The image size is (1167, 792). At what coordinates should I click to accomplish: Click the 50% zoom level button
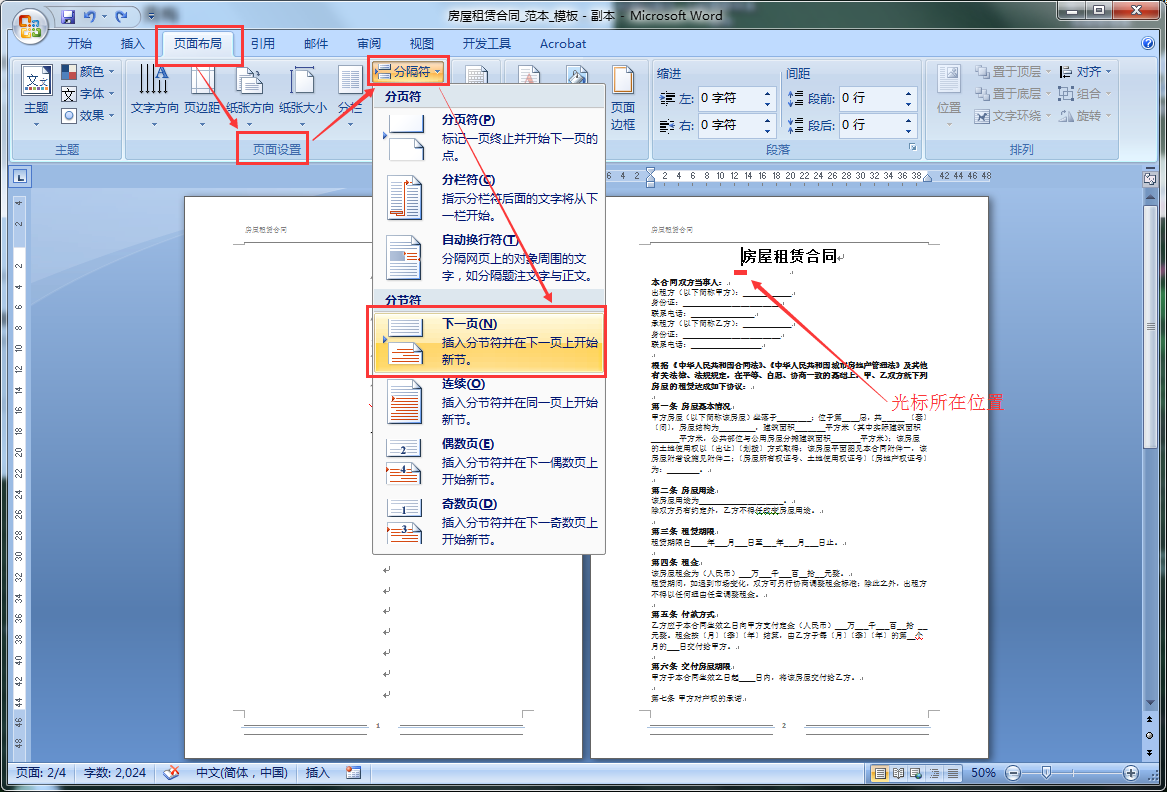983,773
